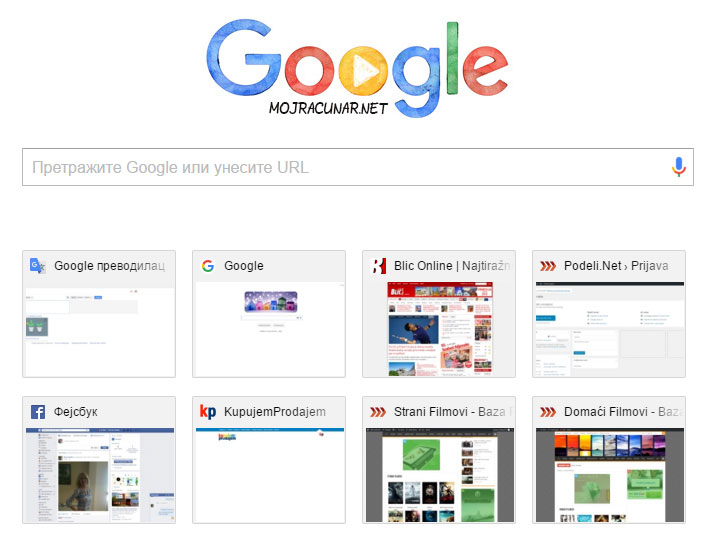Click the Google Translate page thumbnail
Viewport: 712px width, 544px height.
point(99,329)
